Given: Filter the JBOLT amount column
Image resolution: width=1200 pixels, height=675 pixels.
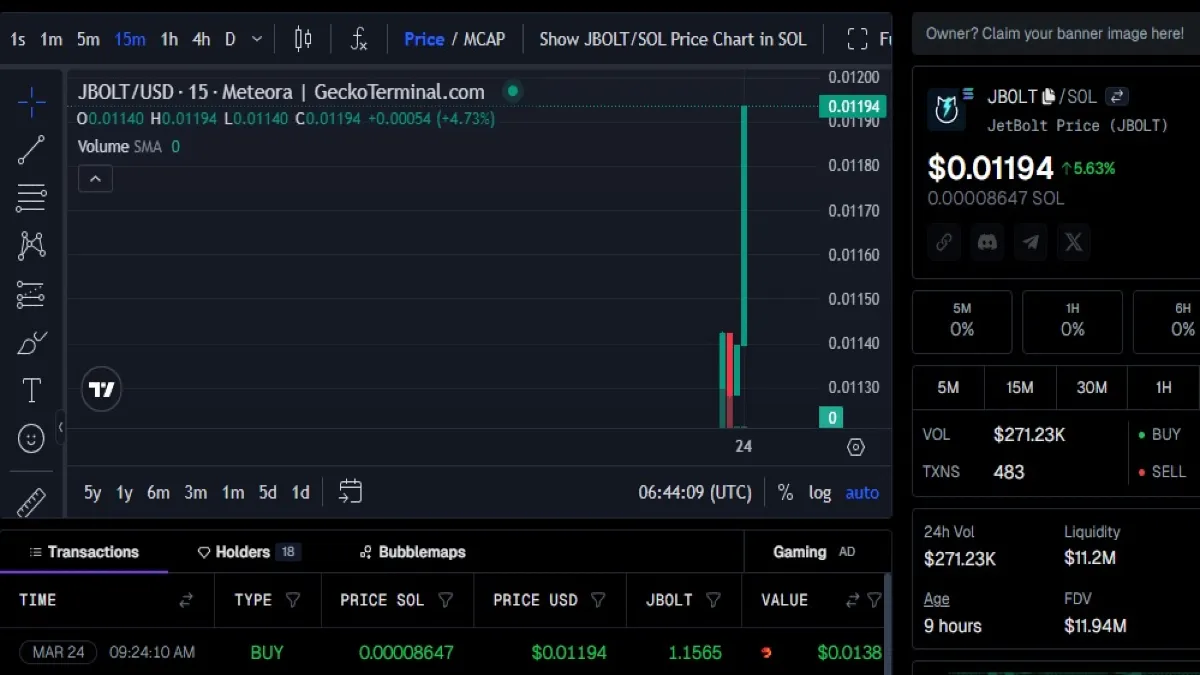Looking at the screenshot, I should 714,600.
